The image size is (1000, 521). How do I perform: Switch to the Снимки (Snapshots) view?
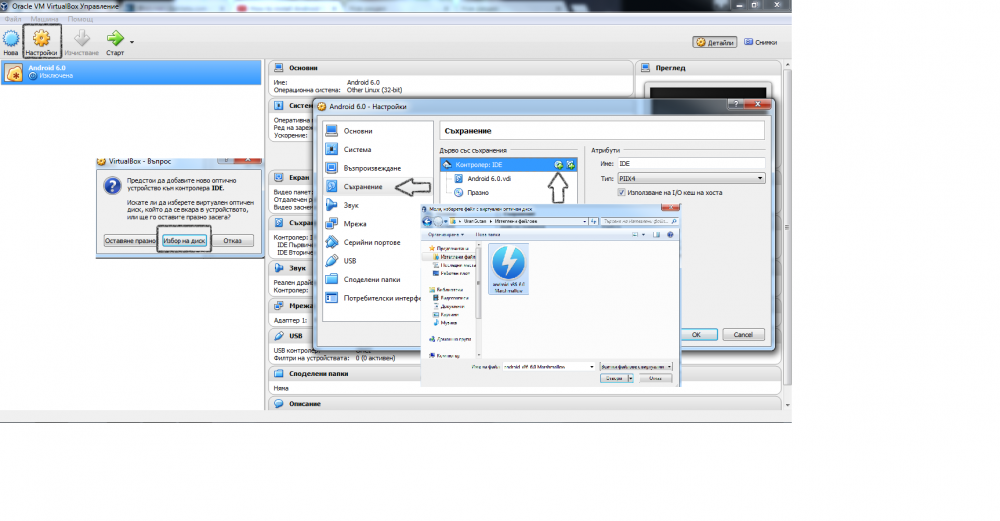(760, 43)
